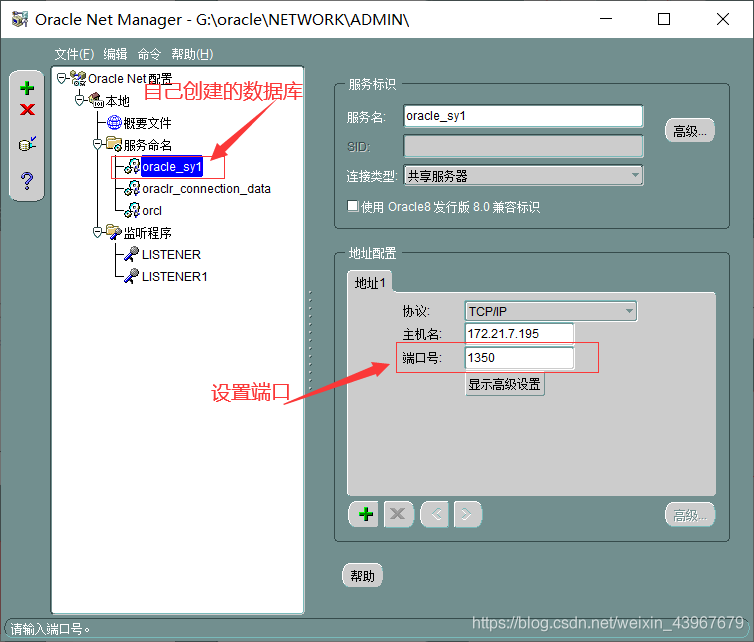The width and height of the screenshot is (754, 642).
Task: Select the 地址1 tab
Action: (x=370, y=283)
